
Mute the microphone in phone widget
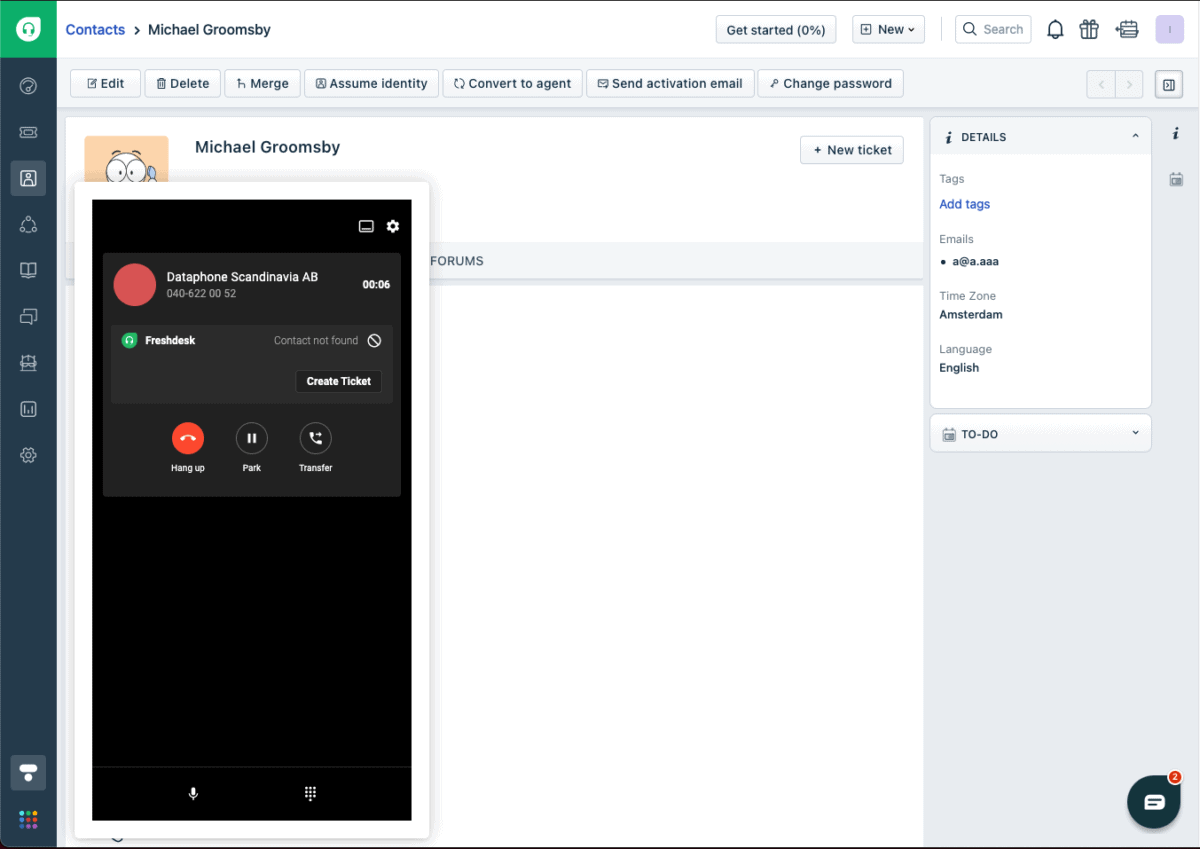coord(194,794)
